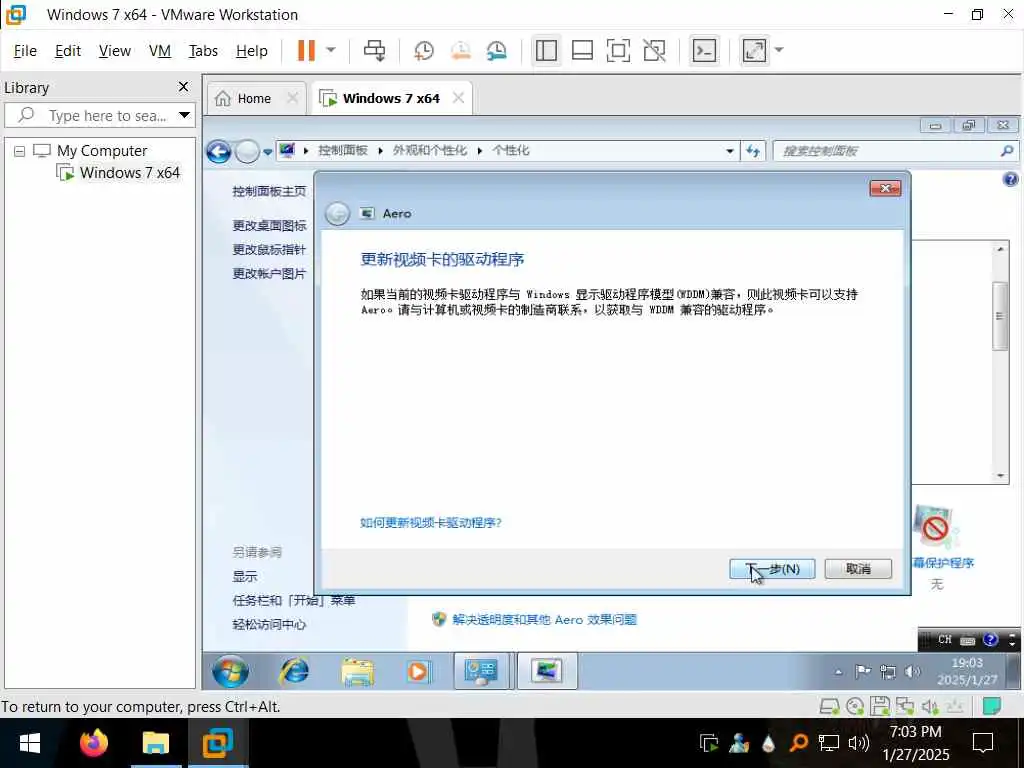Open host Windows Start button
Screen dimensions: 1024x768
pos(30,743)
